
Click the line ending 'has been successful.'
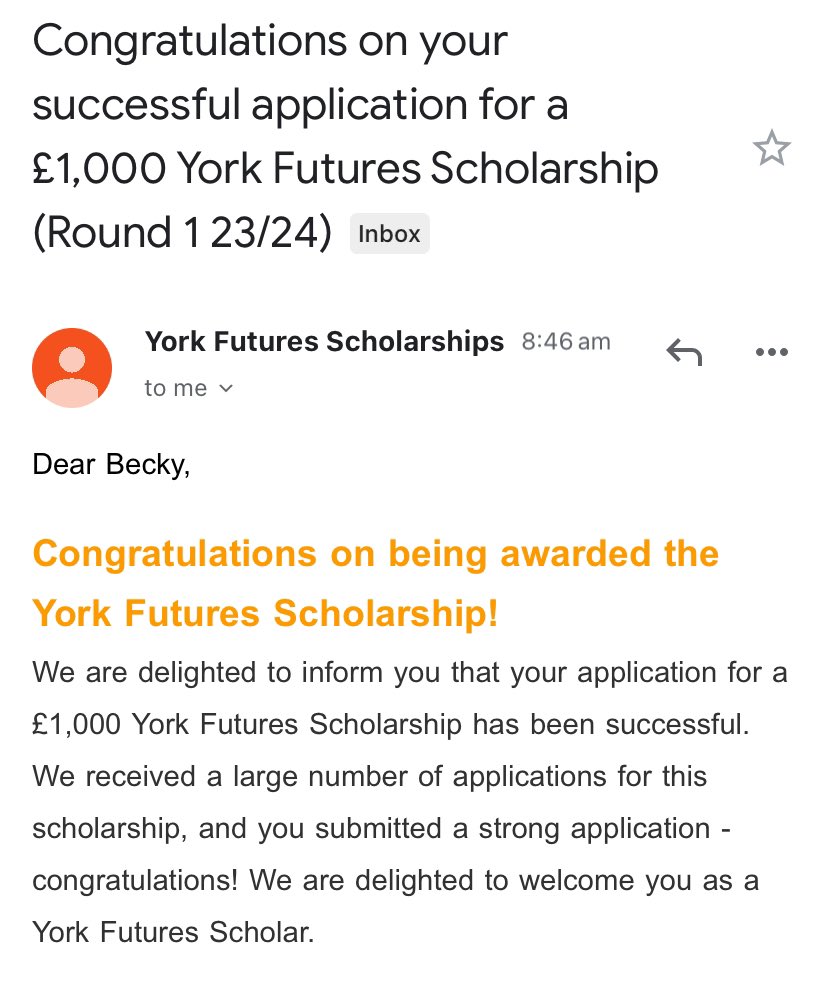click(391, 724)
